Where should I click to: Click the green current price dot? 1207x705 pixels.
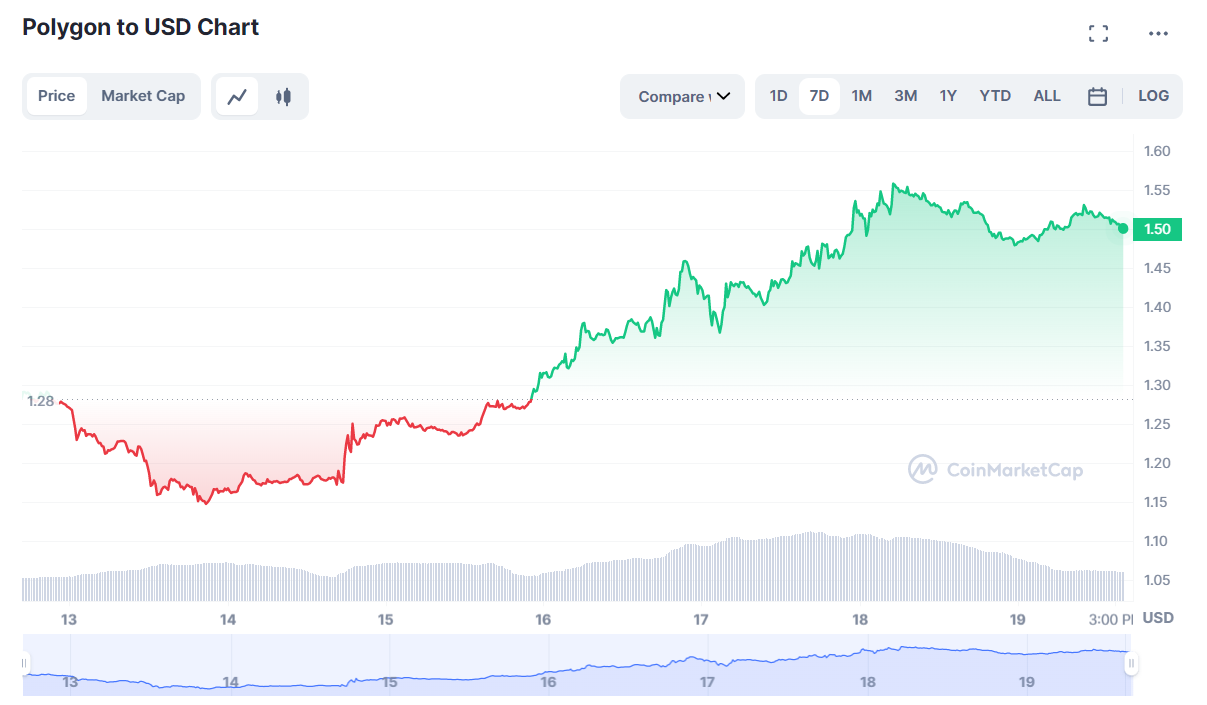tap(1123, 229)
